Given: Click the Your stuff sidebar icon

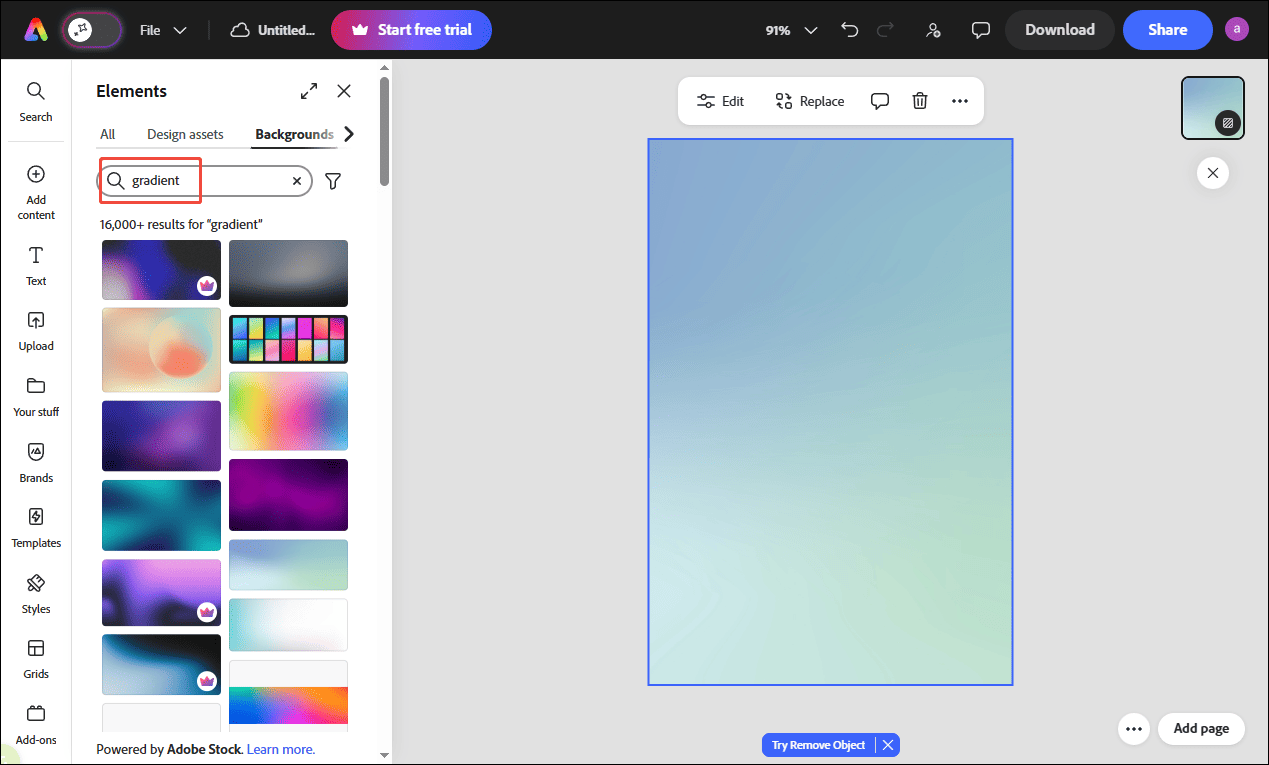Looking at the screenshot, I should [x=36, y=396].
